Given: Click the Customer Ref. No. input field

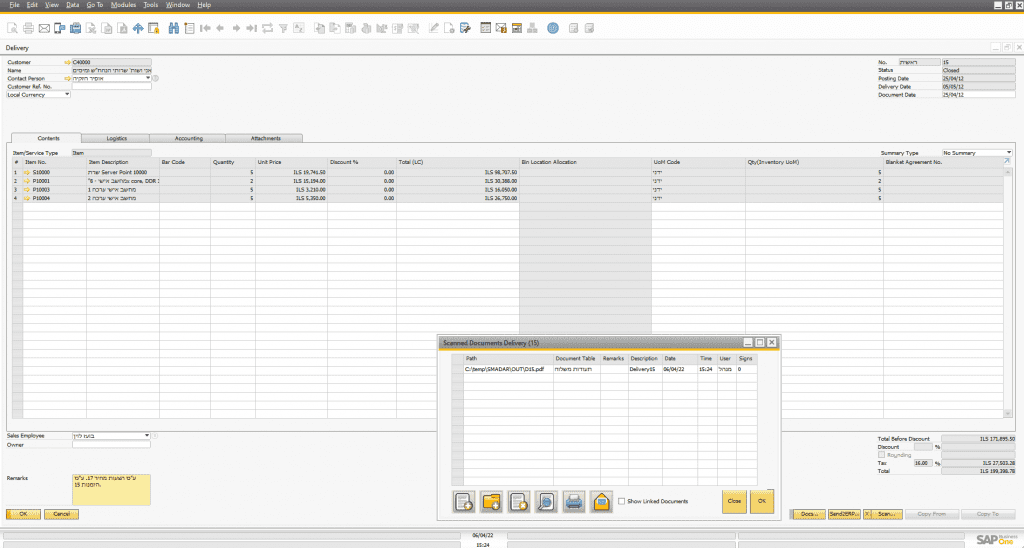Looking at the screenshot, I should 111,86.
